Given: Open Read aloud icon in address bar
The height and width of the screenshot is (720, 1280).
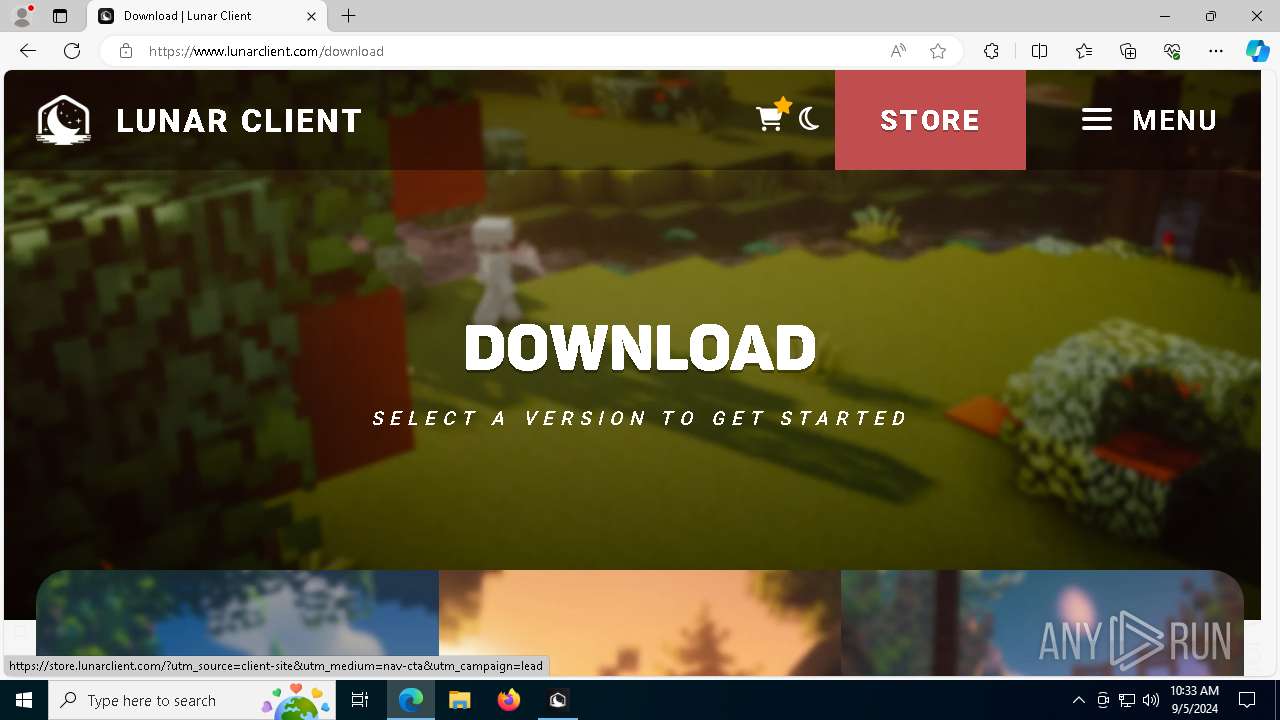Looking at the screenshot, I should [898, 51].
